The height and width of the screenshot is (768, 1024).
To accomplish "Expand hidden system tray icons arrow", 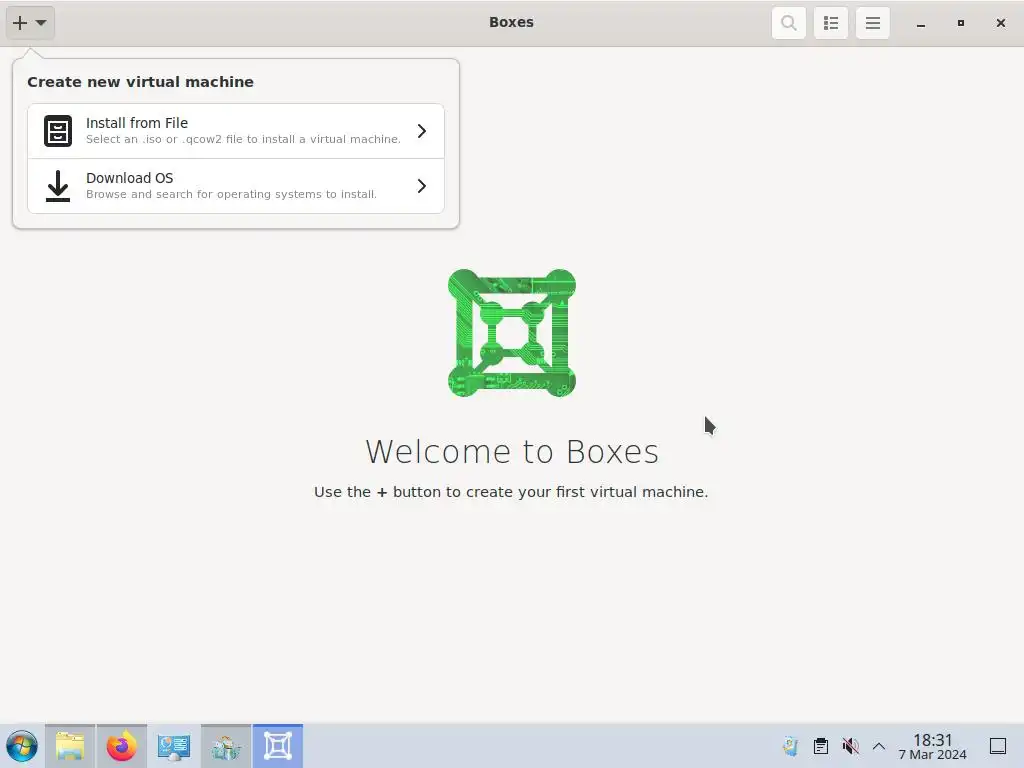I will point(879,746).
